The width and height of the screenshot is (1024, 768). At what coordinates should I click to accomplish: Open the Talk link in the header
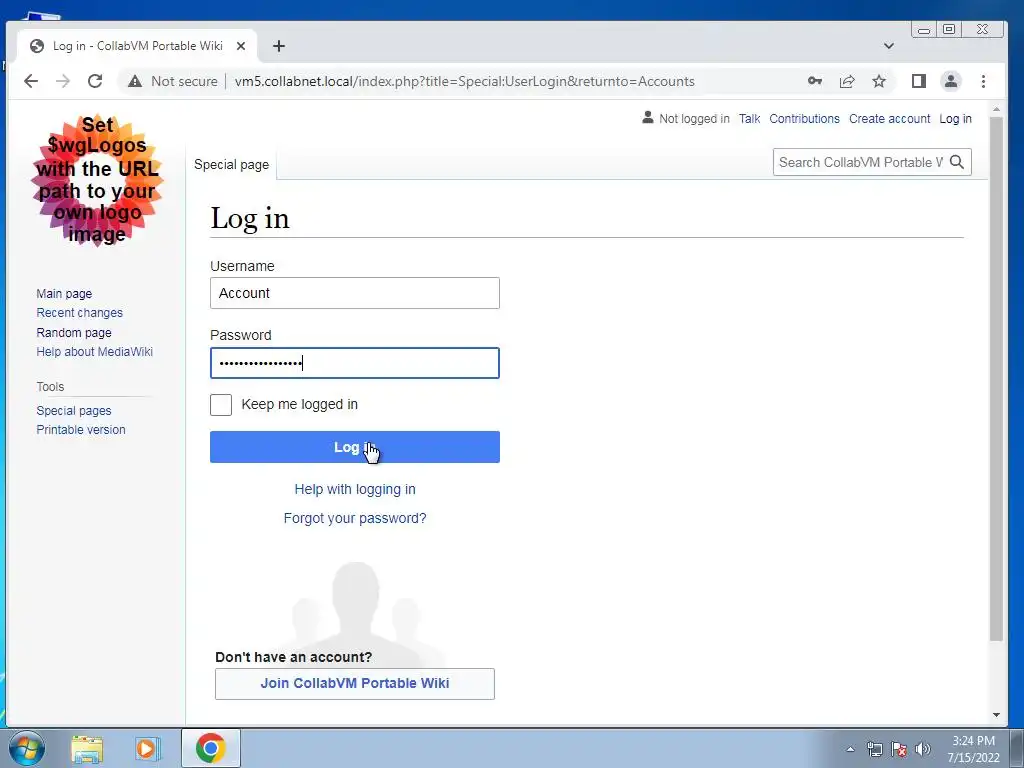coord(749,119)
